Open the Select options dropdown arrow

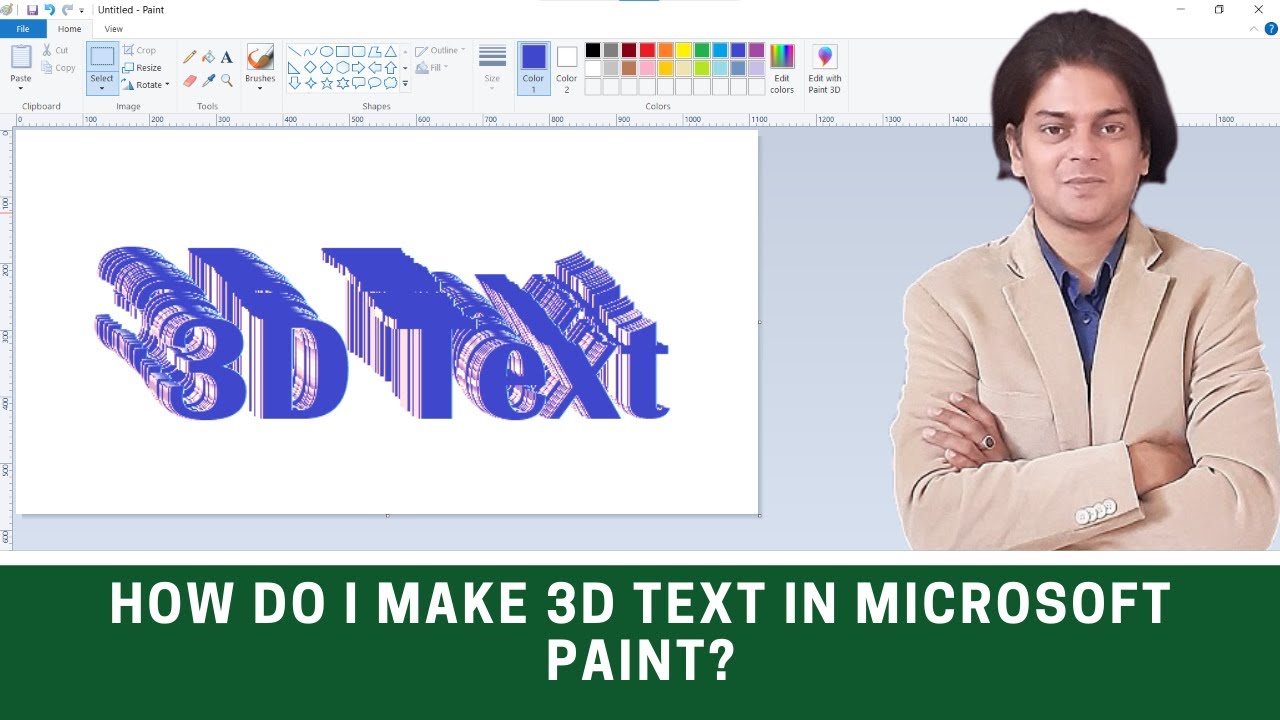click(x=102, y=88)
